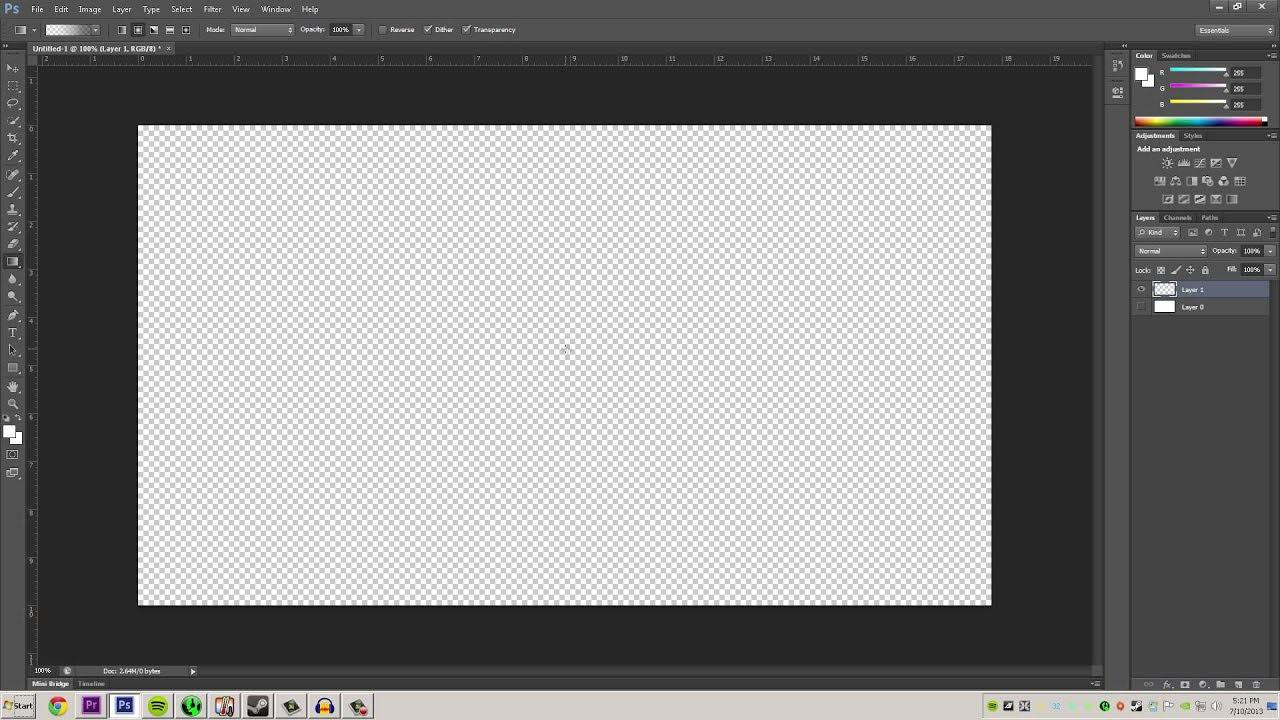
Task: Choose the Angle Gradient style
Action: click(x=154, y=30)
